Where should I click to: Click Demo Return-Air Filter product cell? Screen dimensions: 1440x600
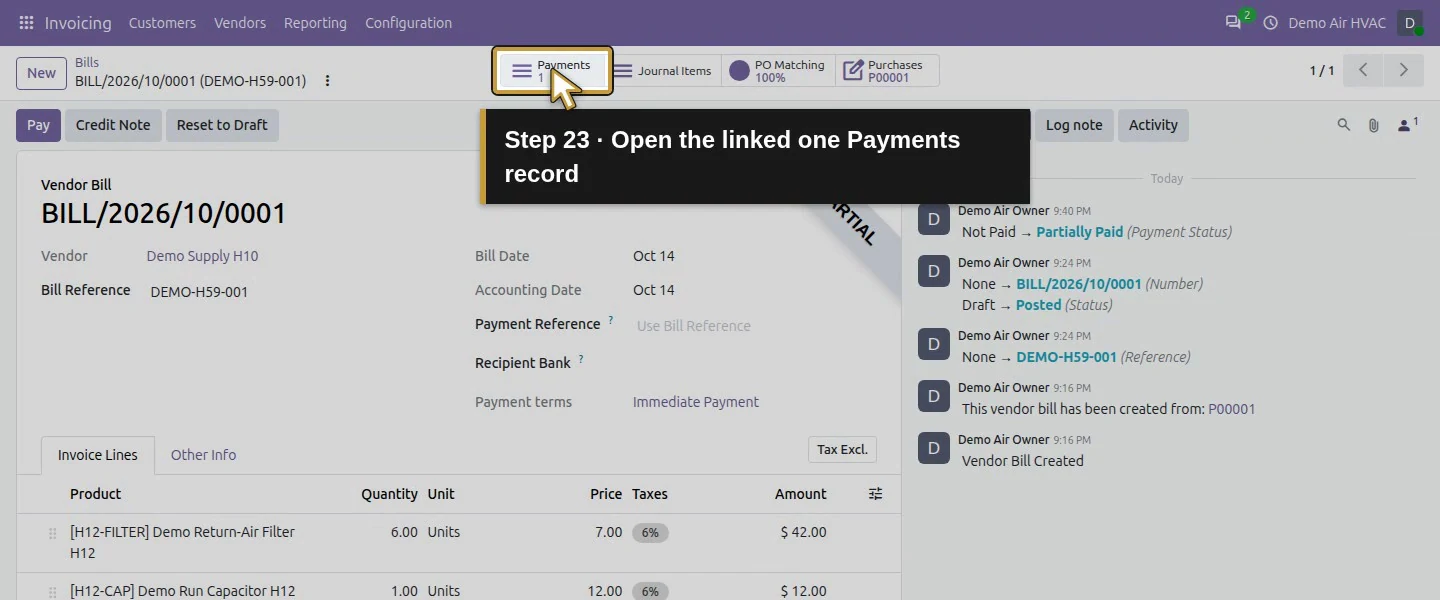[182, 542]
